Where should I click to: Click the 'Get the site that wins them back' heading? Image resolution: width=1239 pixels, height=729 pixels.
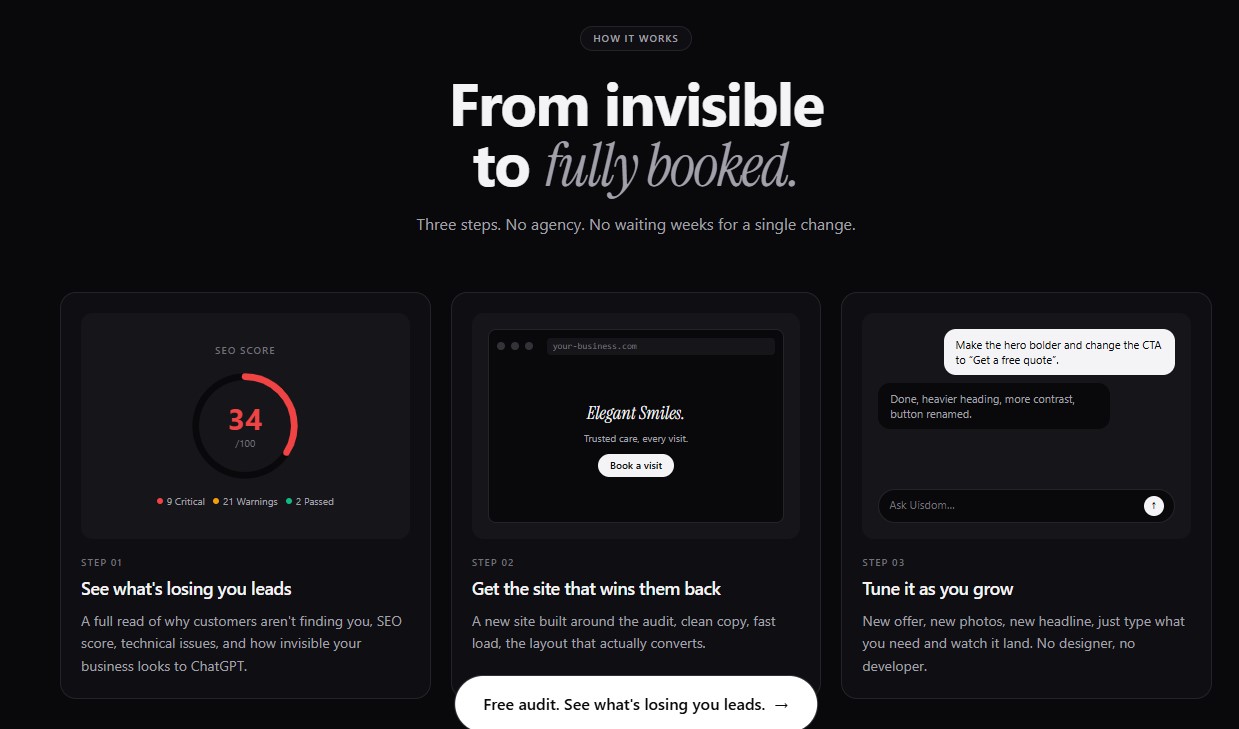pyautogui.click(x=596, y=589)
